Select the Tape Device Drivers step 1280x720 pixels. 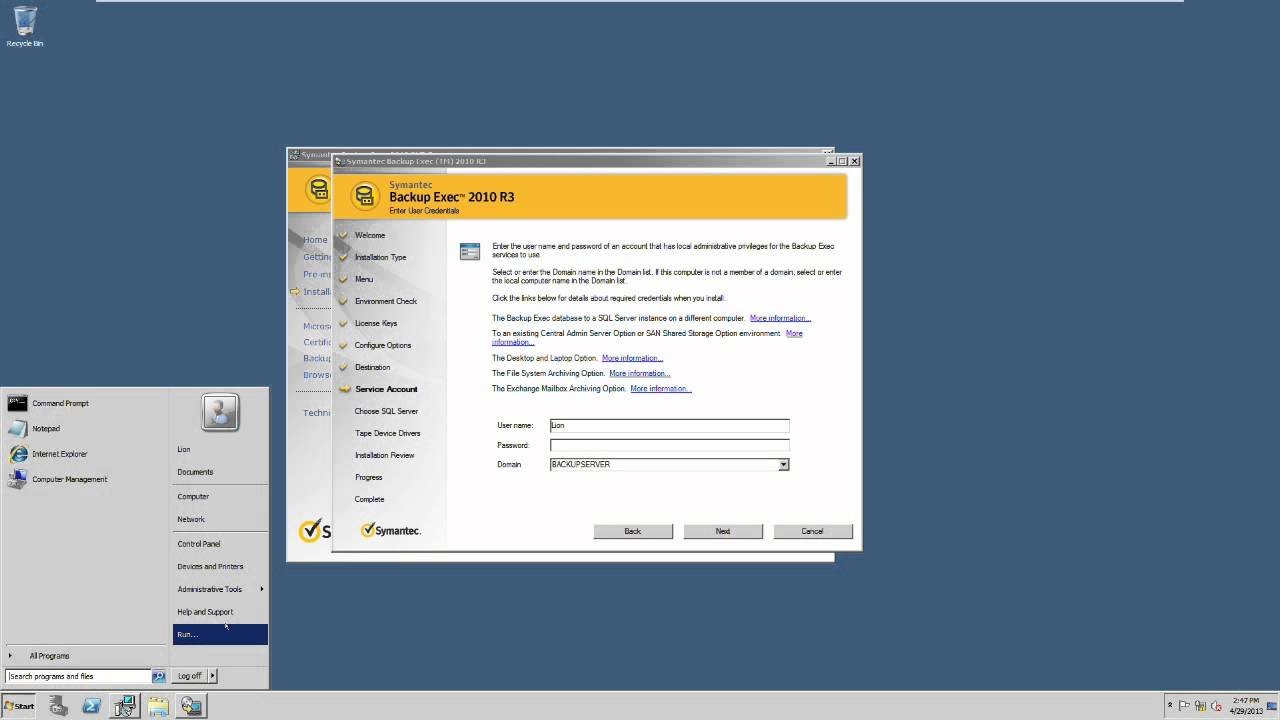coord(387,433)
